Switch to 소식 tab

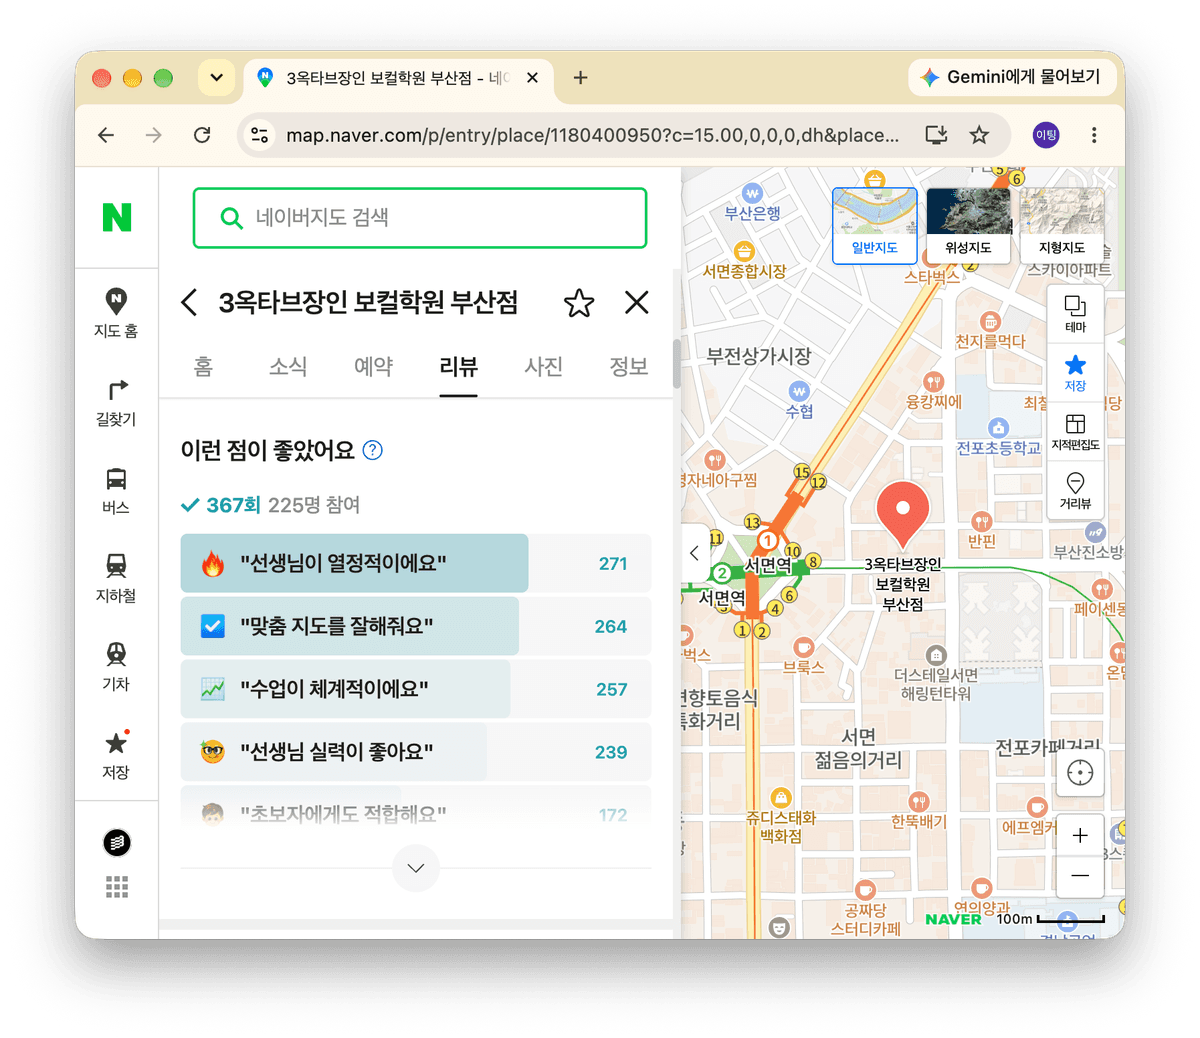tap(288, 367)
